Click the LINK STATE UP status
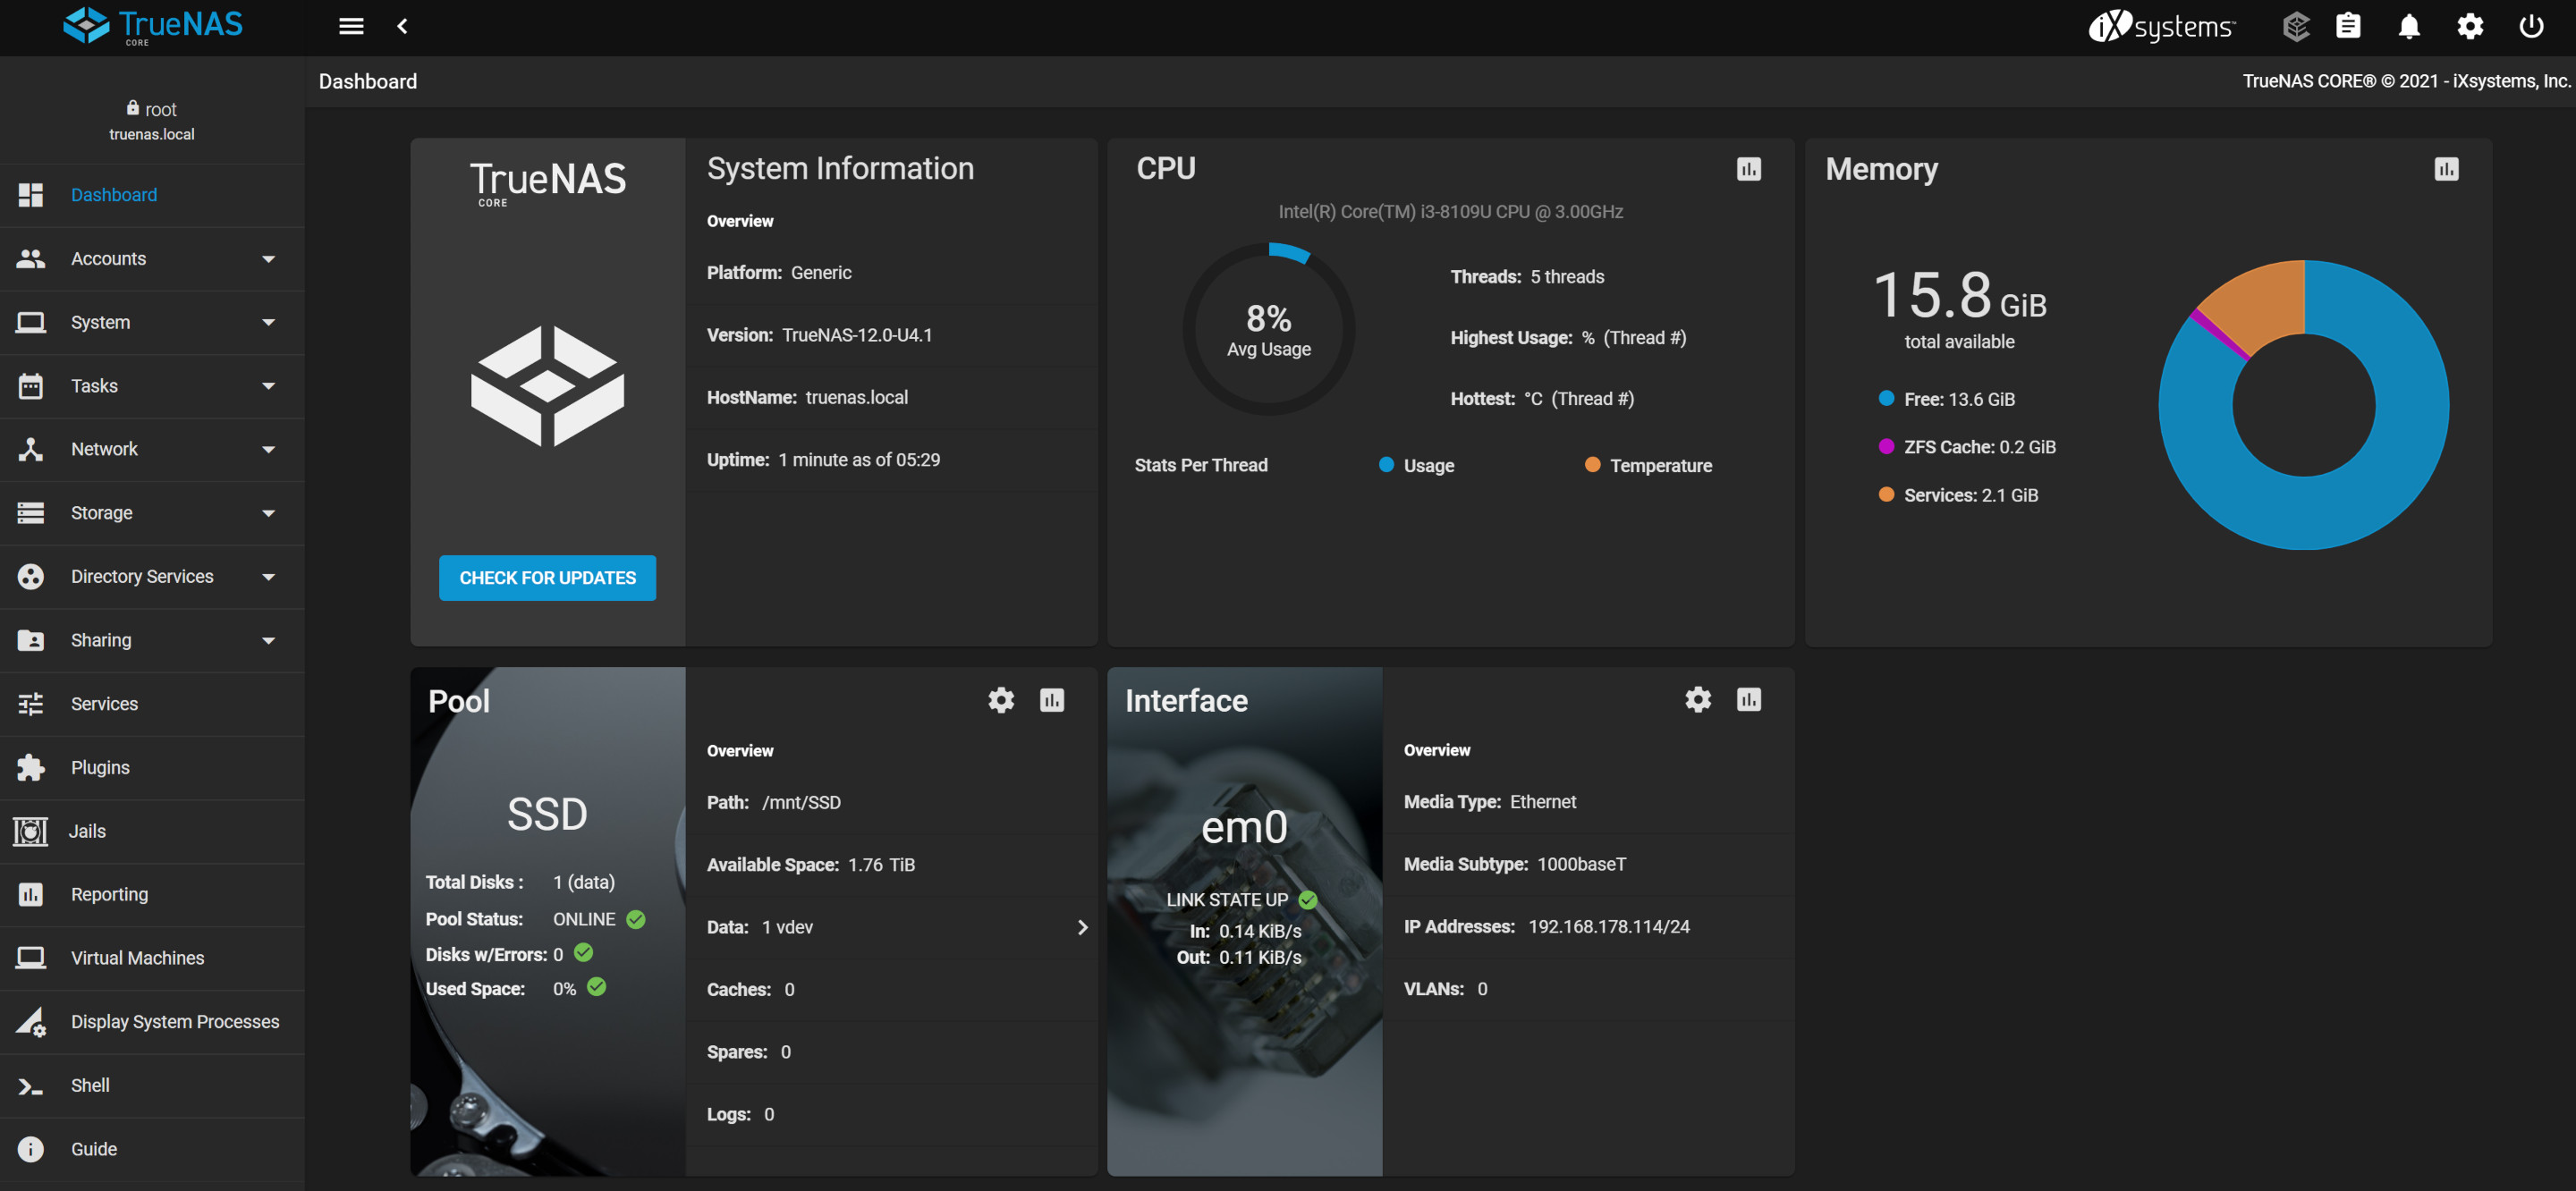Screen dimensions: 2576x1191 point(1241,899)
